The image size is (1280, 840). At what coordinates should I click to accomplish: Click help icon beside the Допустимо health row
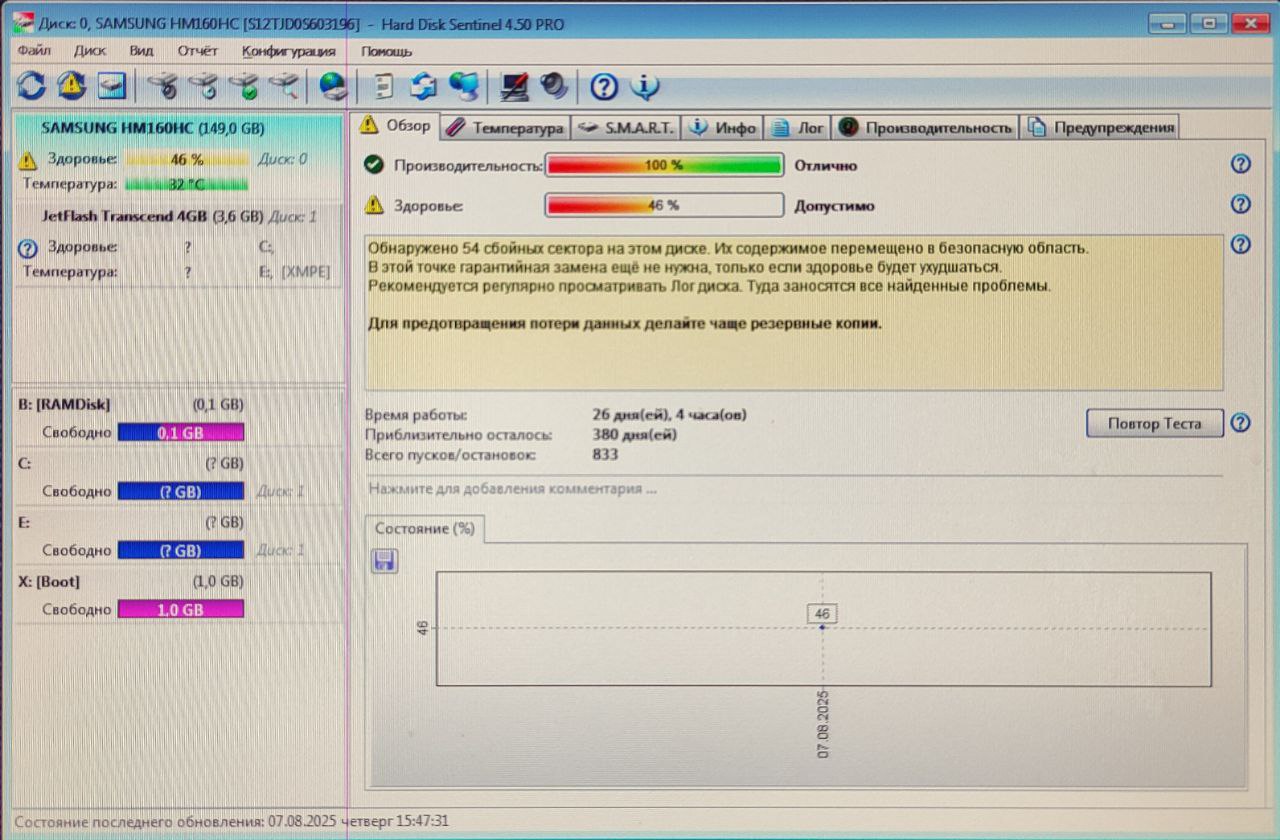pos(1241,204)
